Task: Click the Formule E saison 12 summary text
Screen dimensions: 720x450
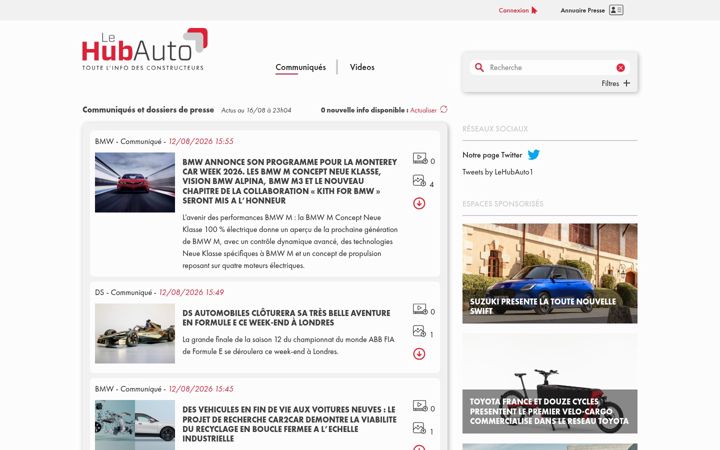Action: (288, 345)
